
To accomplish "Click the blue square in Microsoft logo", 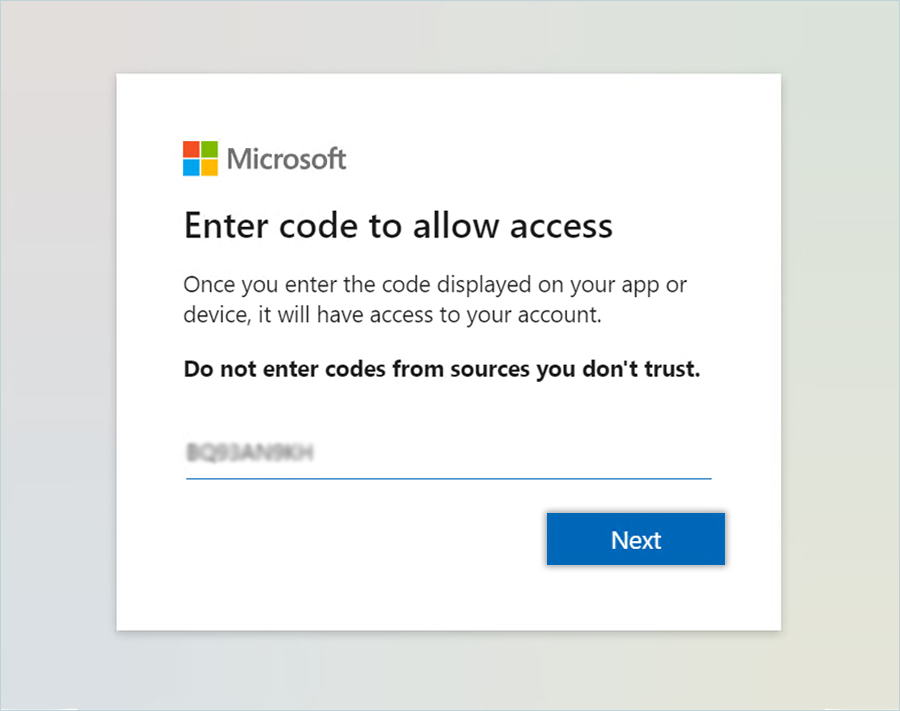I will click(191, 167).
